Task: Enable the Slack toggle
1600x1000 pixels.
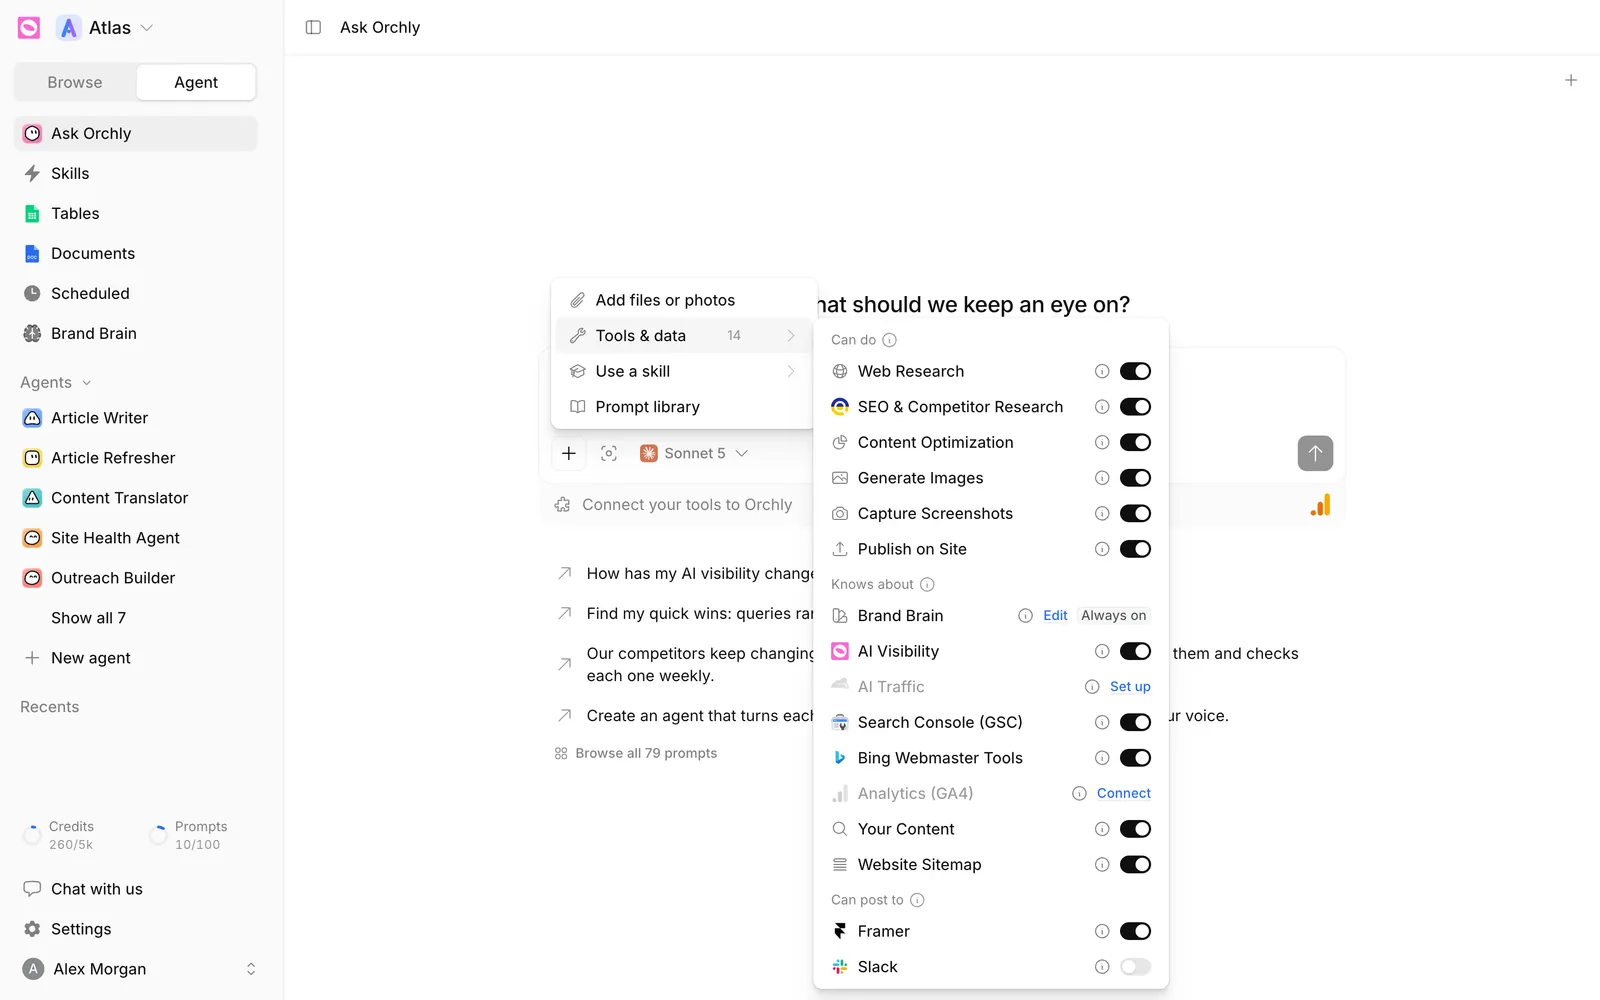Action: point(1135,967)
